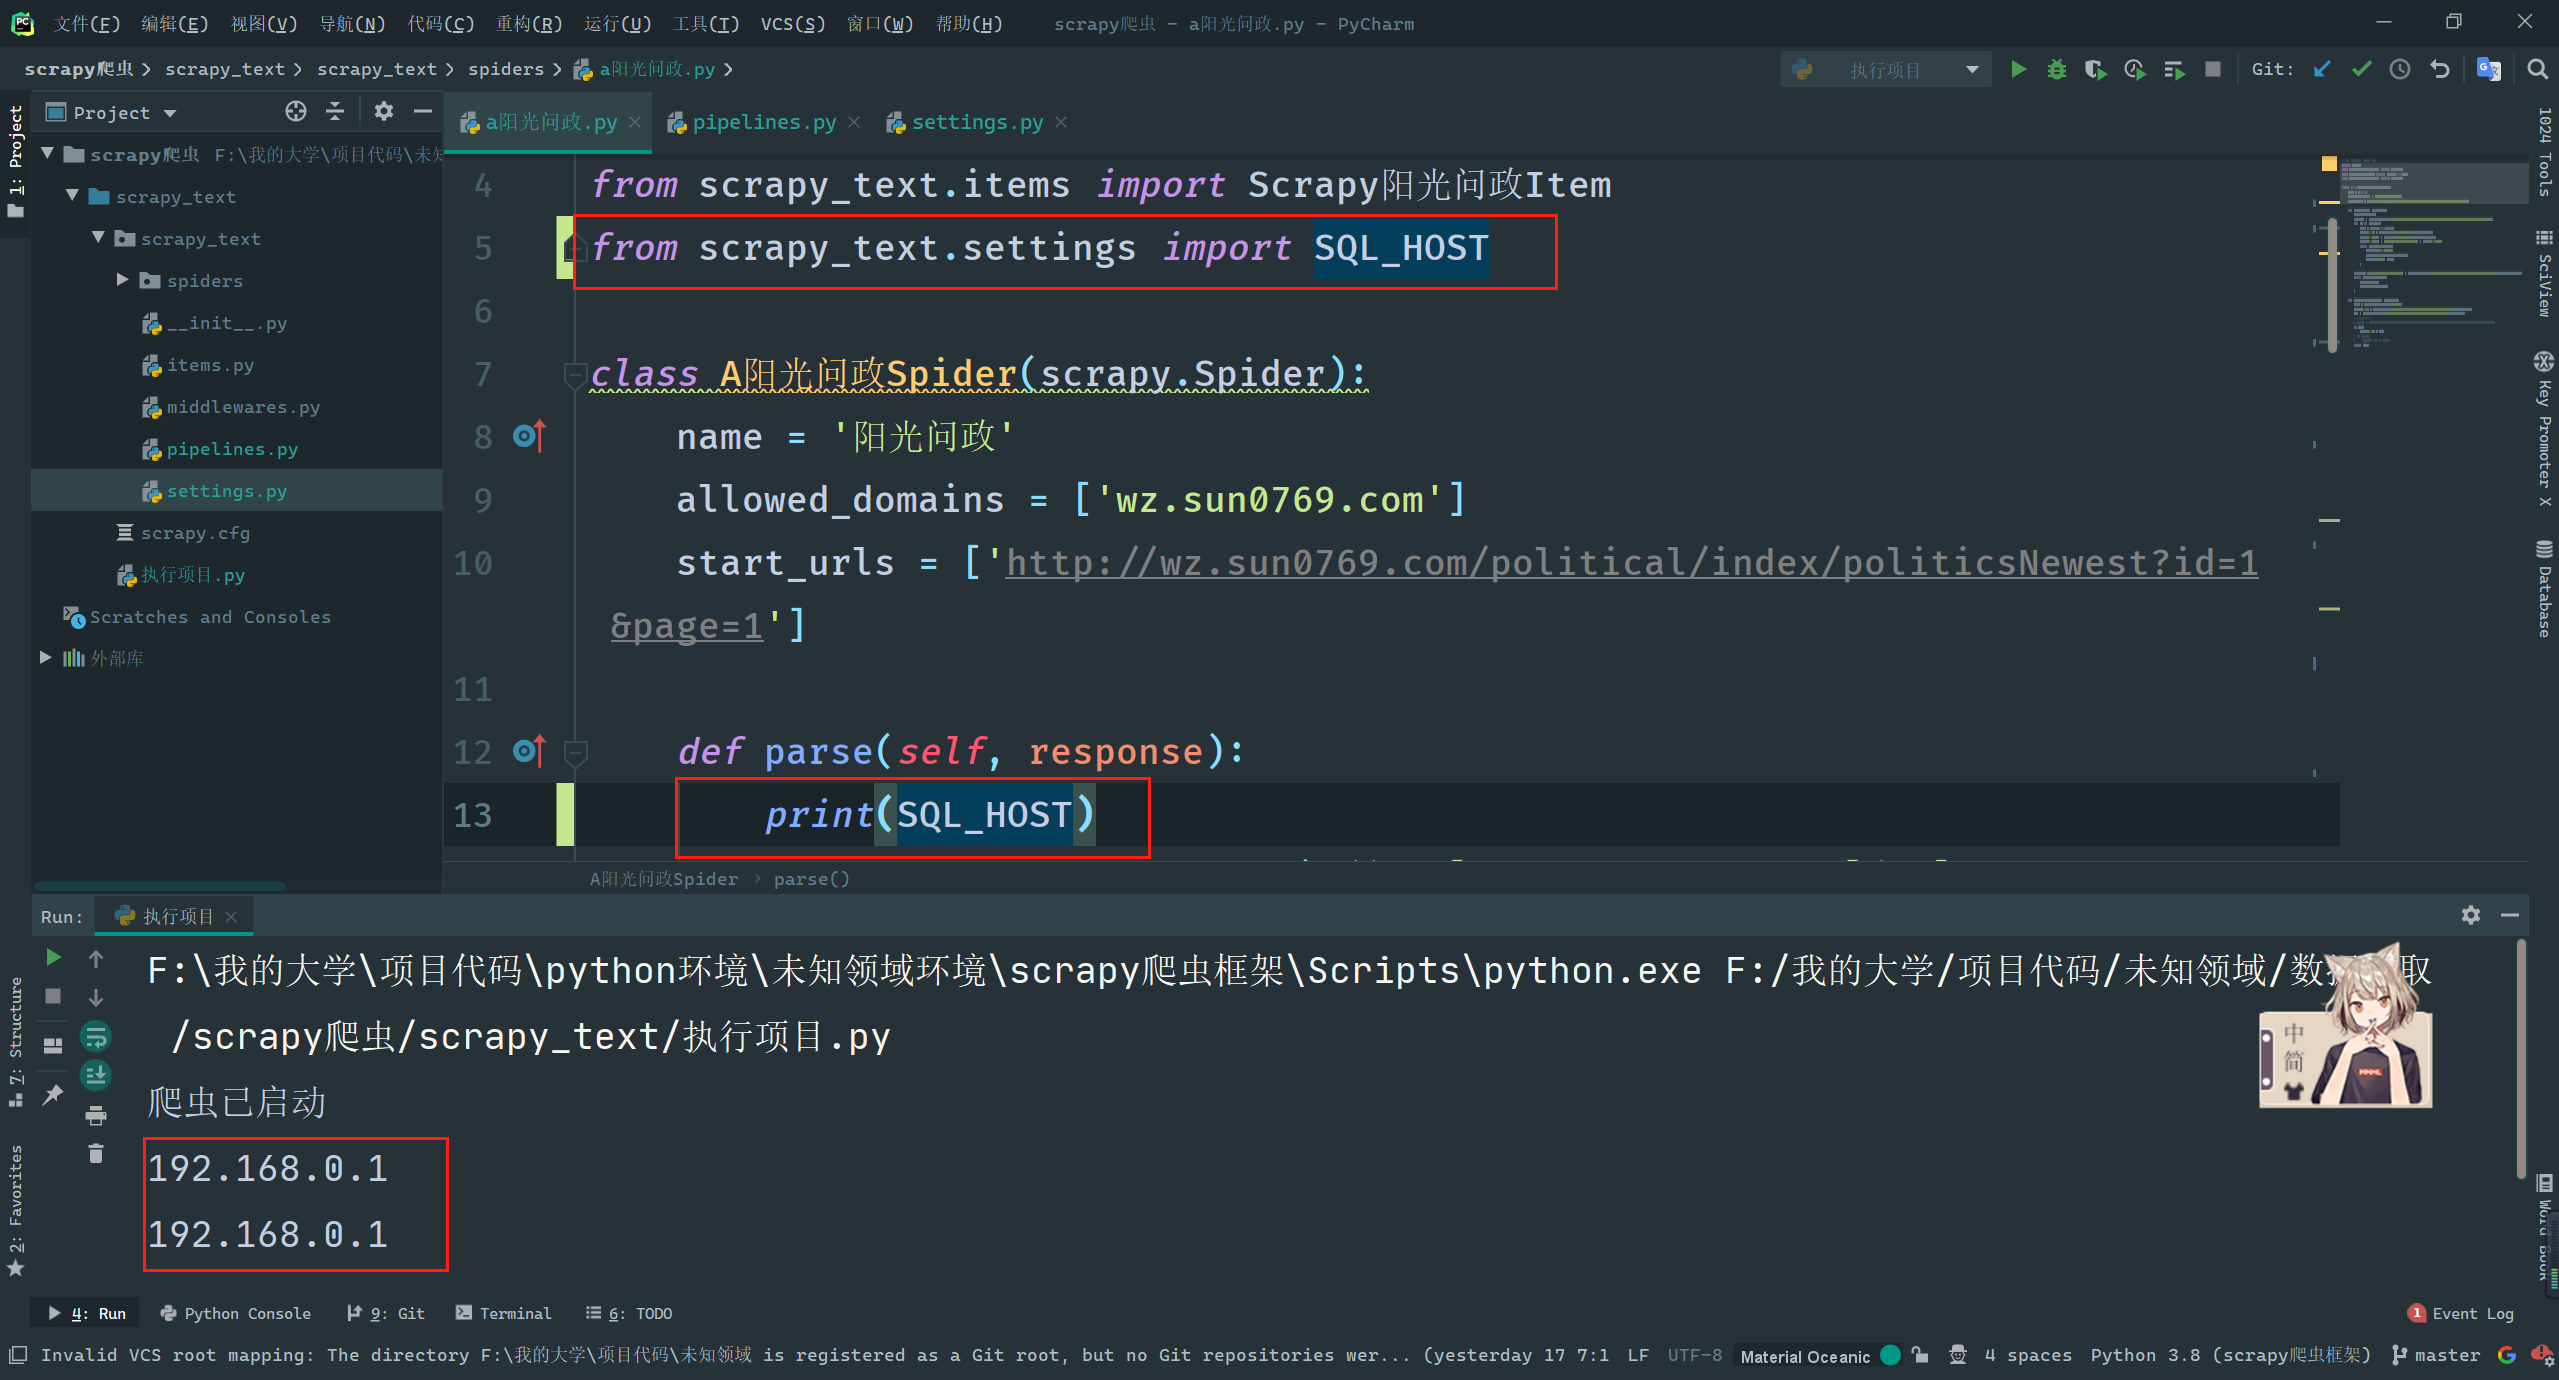Click Git update project blue arrow
The image size is (2559, 1380).
coord(2322,69)
